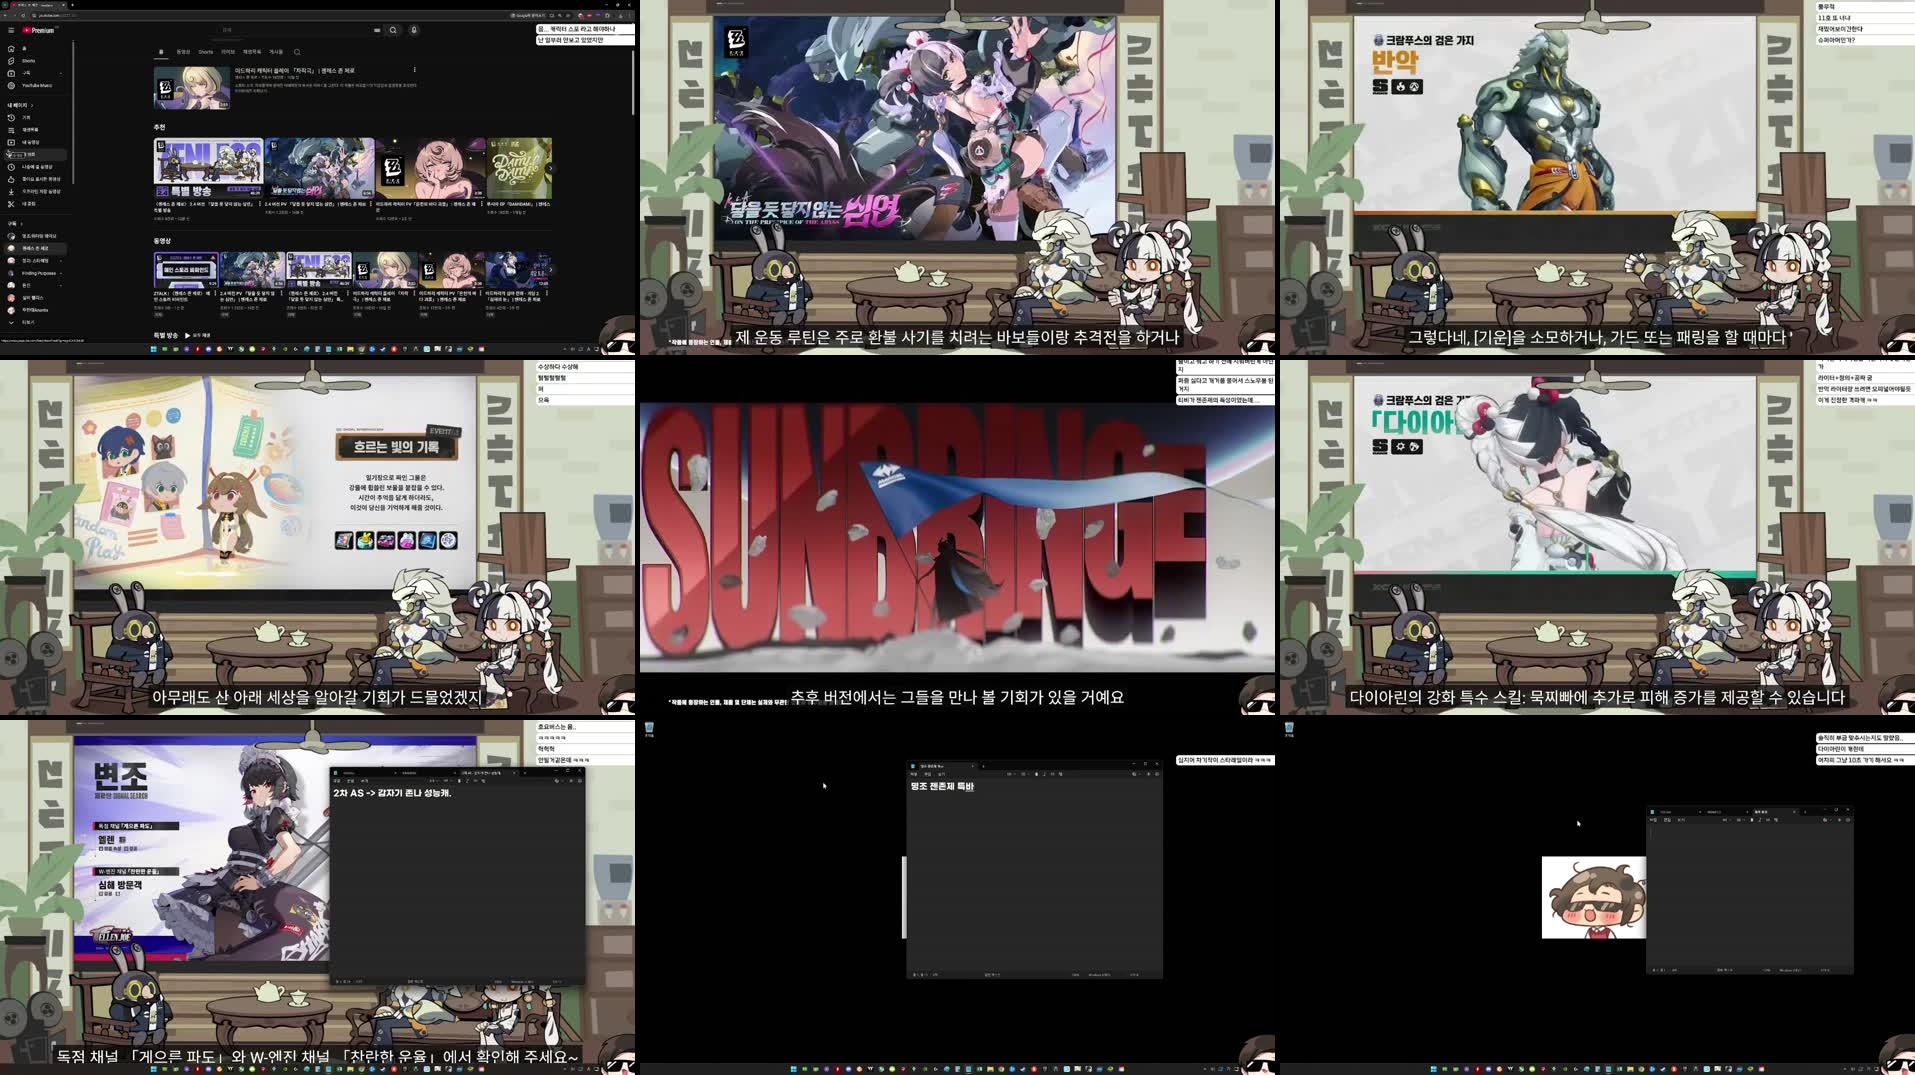Click the voice search microphone icon
1915x1075 pixels.
coord(414,30)
